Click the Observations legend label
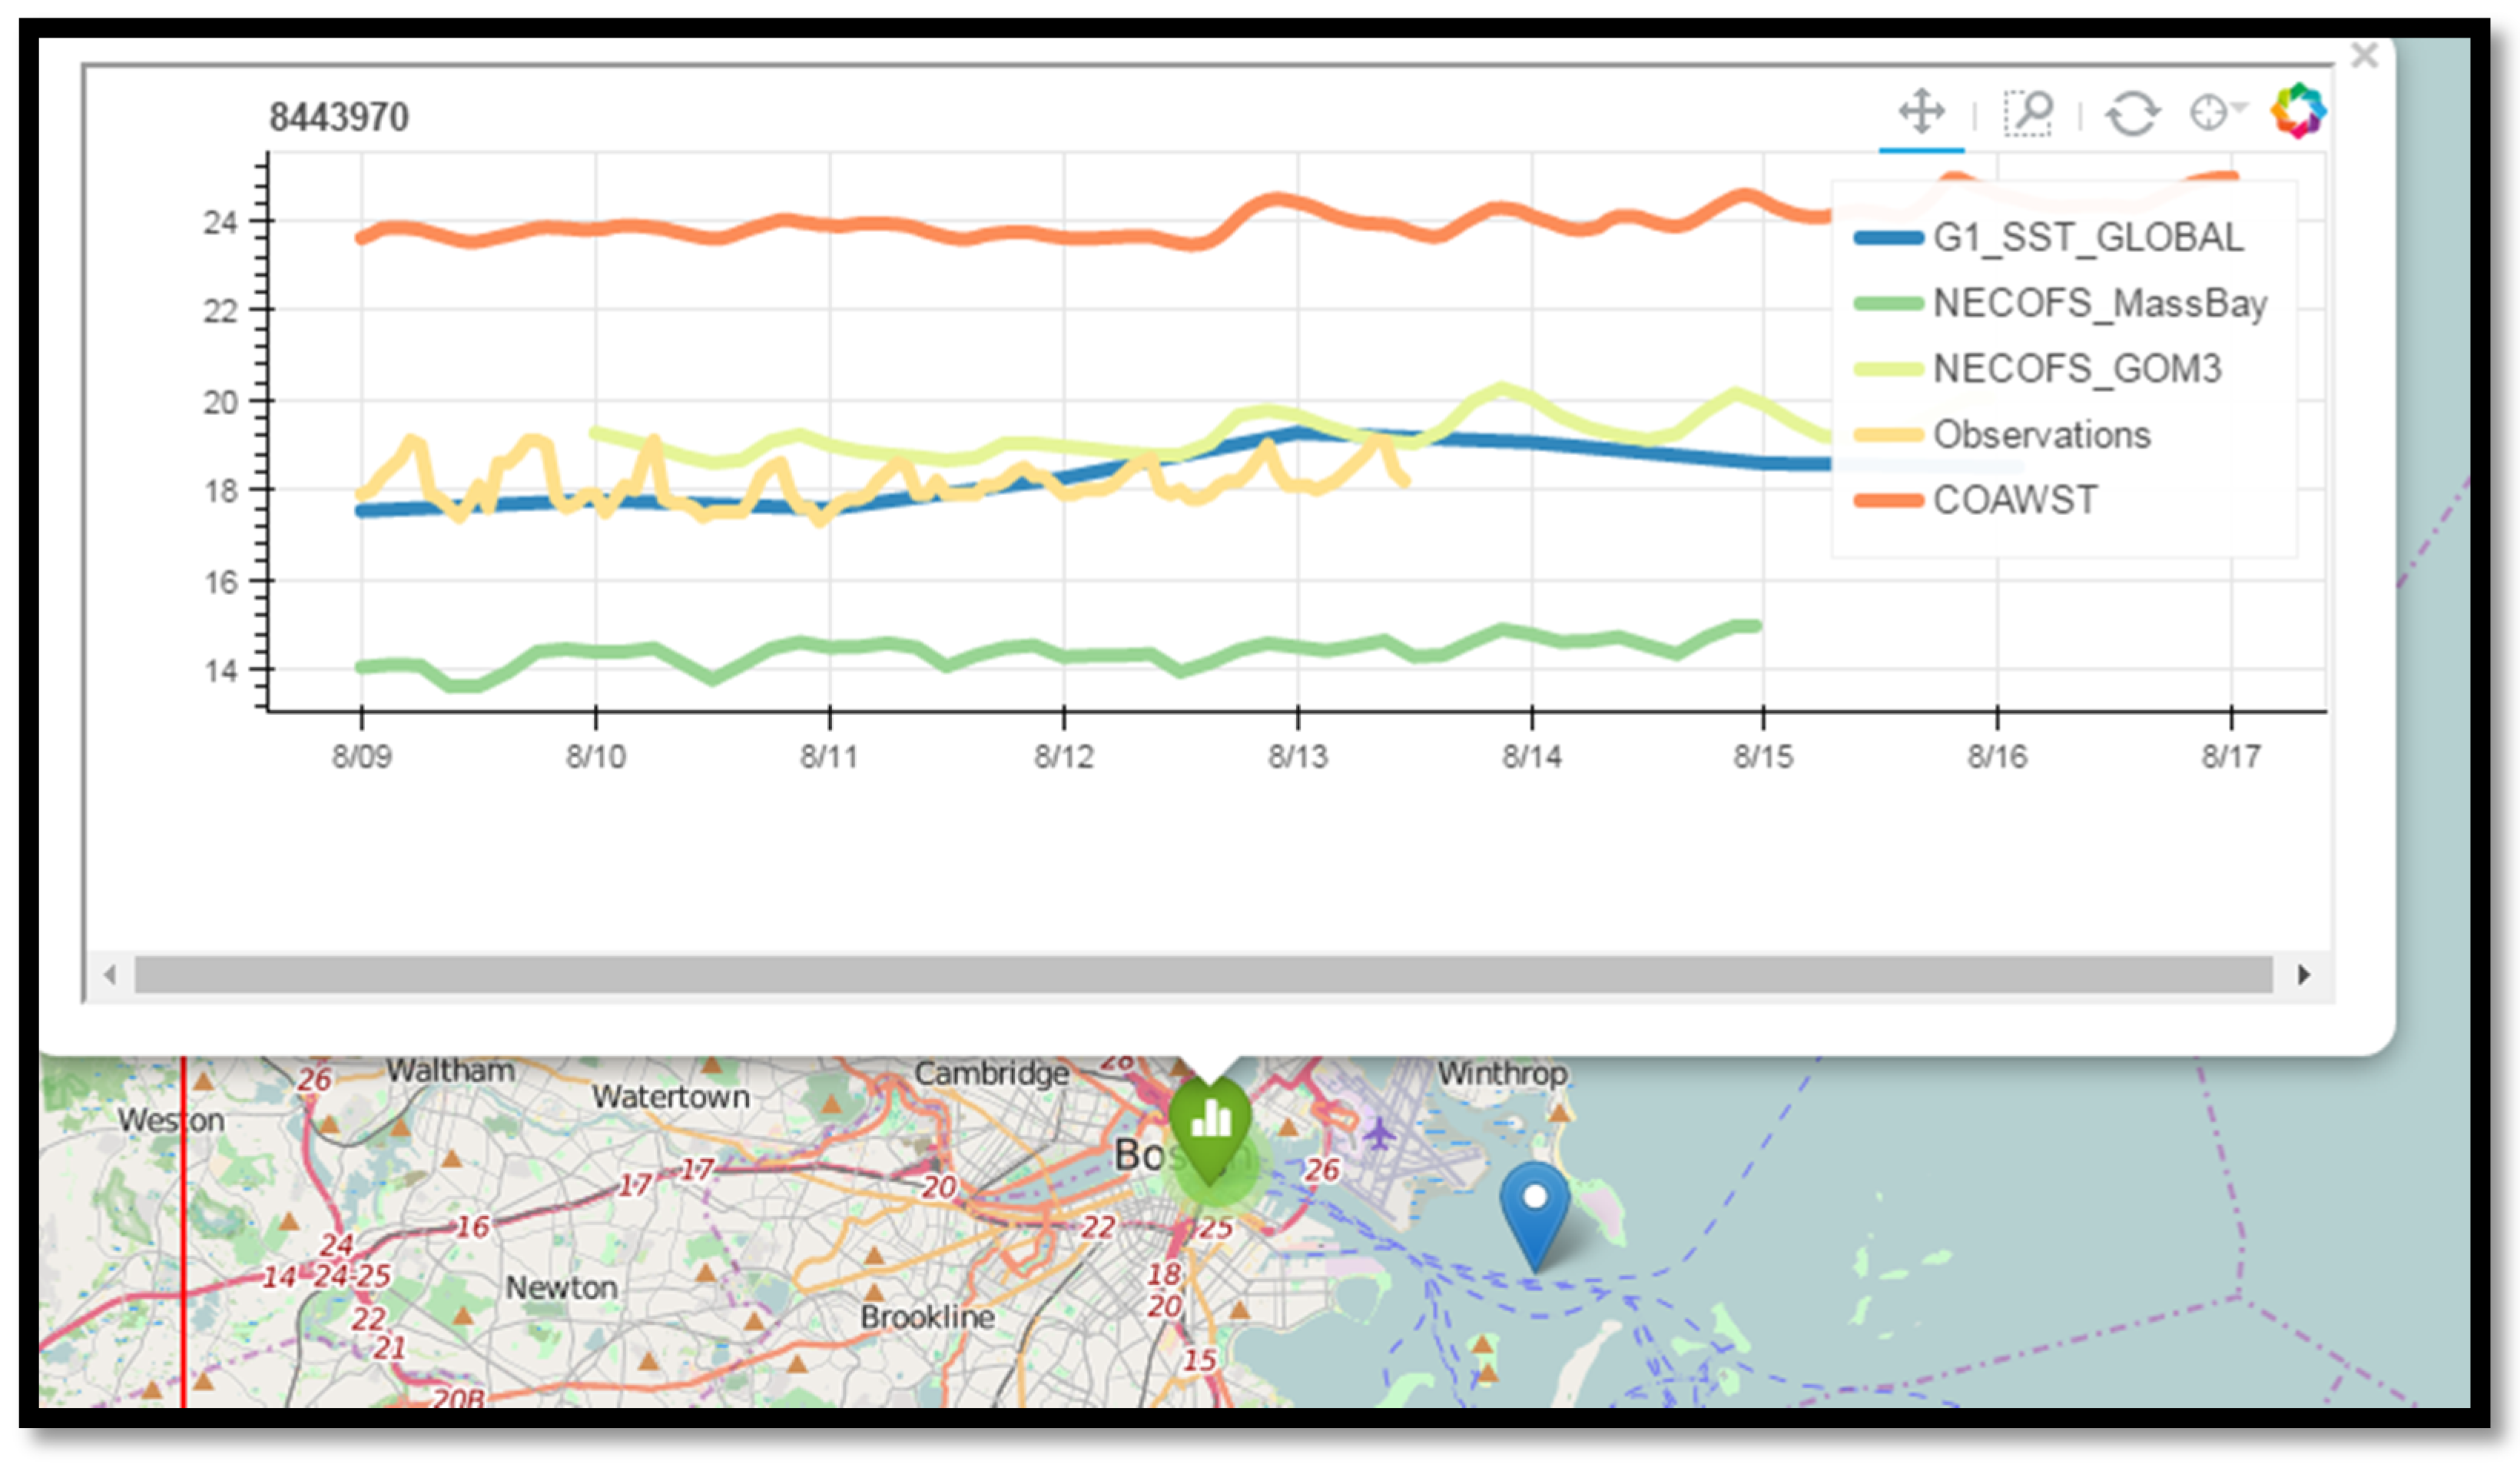 pyautogui.click(x=2041, y=435)
